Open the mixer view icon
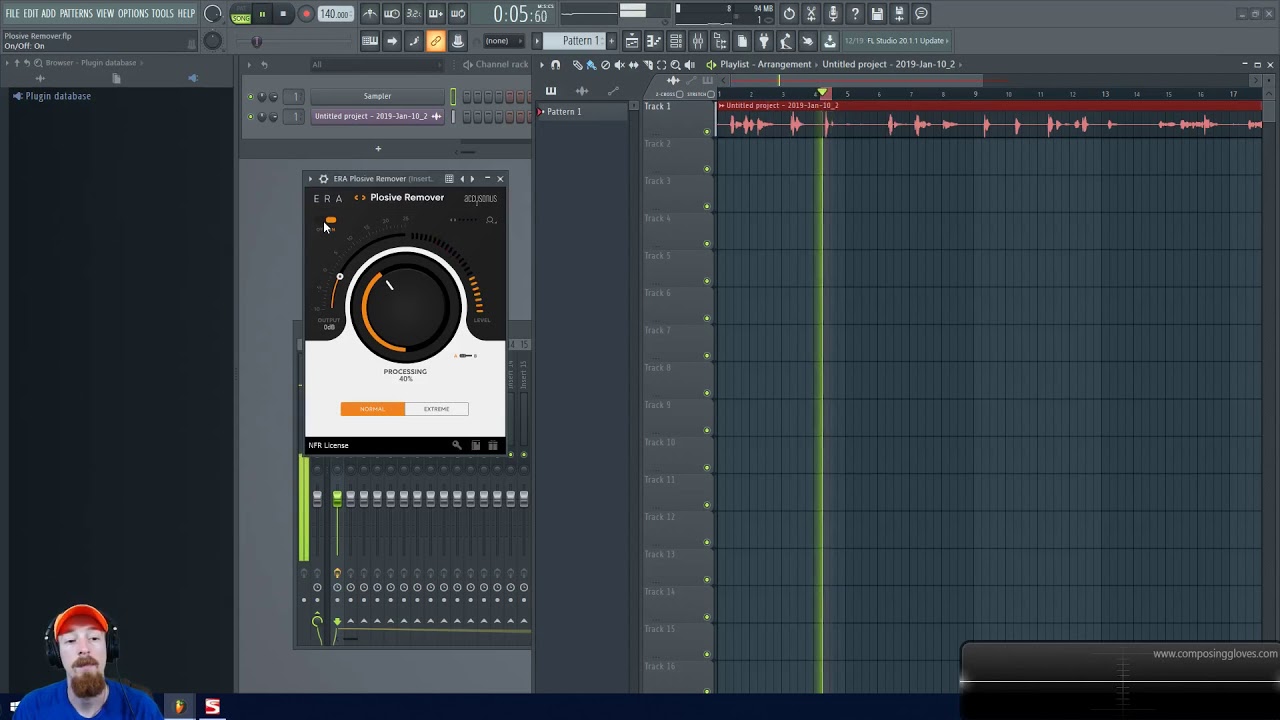Image resolution: width=1280 pixels, height=720 pixels. pos(698,41)
